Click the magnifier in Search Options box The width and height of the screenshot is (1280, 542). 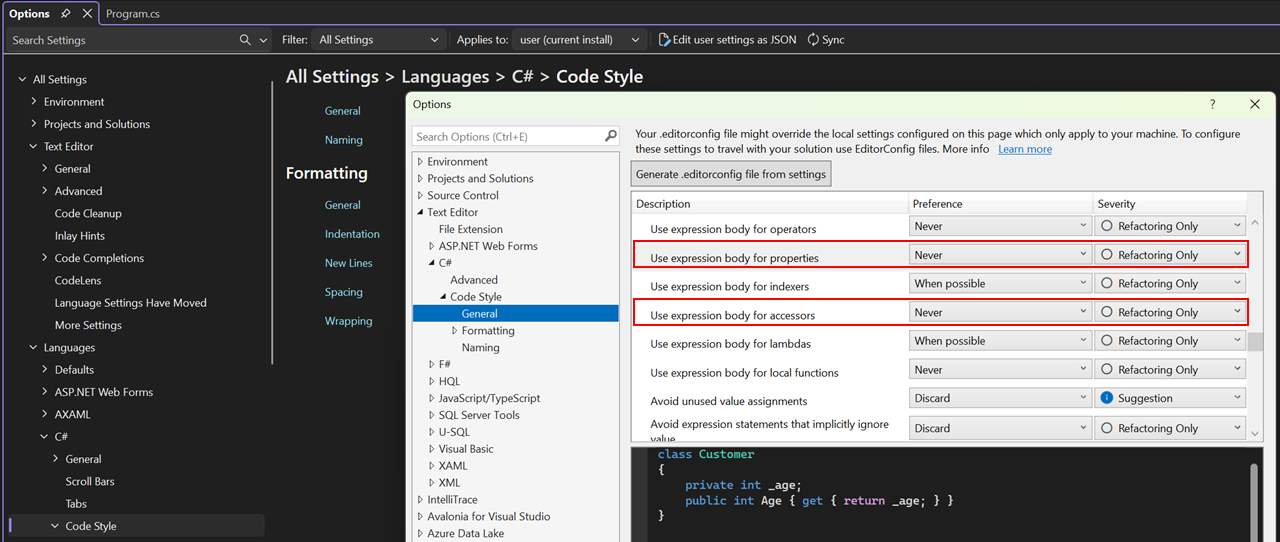[611, 136]
